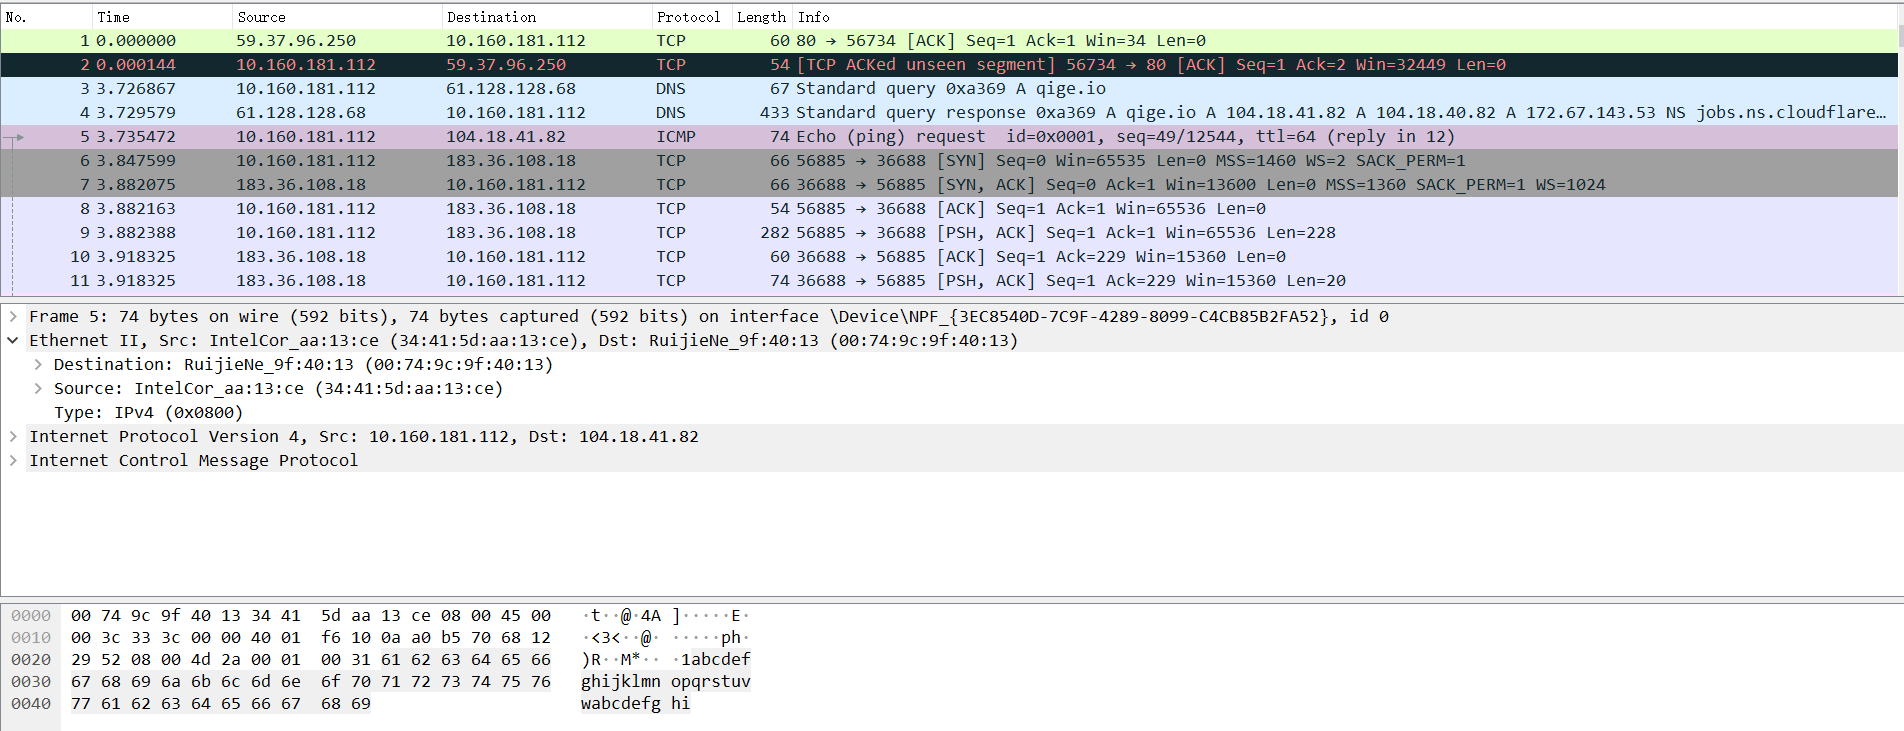
Task: Click destination 61.128.128.68 in packet 3
Action: (511, 89)
